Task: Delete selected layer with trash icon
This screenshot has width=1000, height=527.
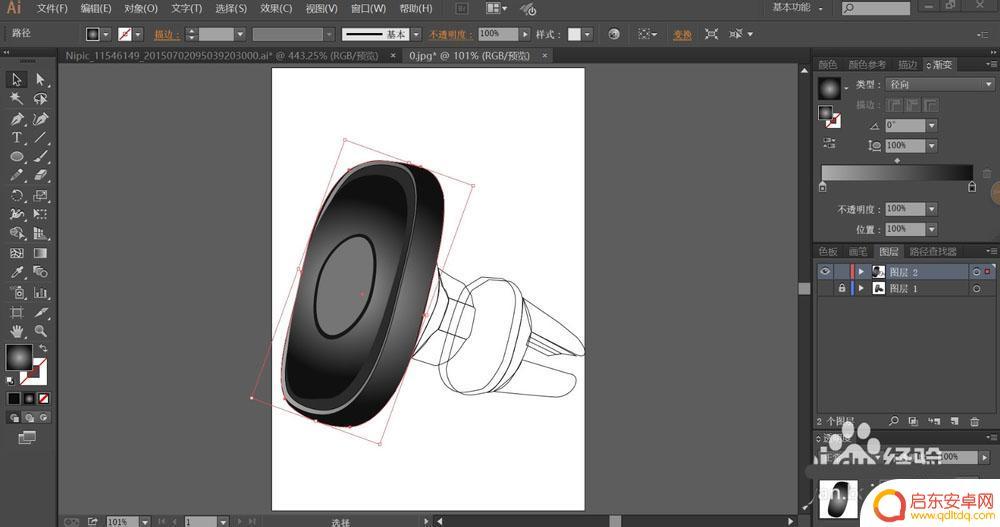Action: (974, 421)
